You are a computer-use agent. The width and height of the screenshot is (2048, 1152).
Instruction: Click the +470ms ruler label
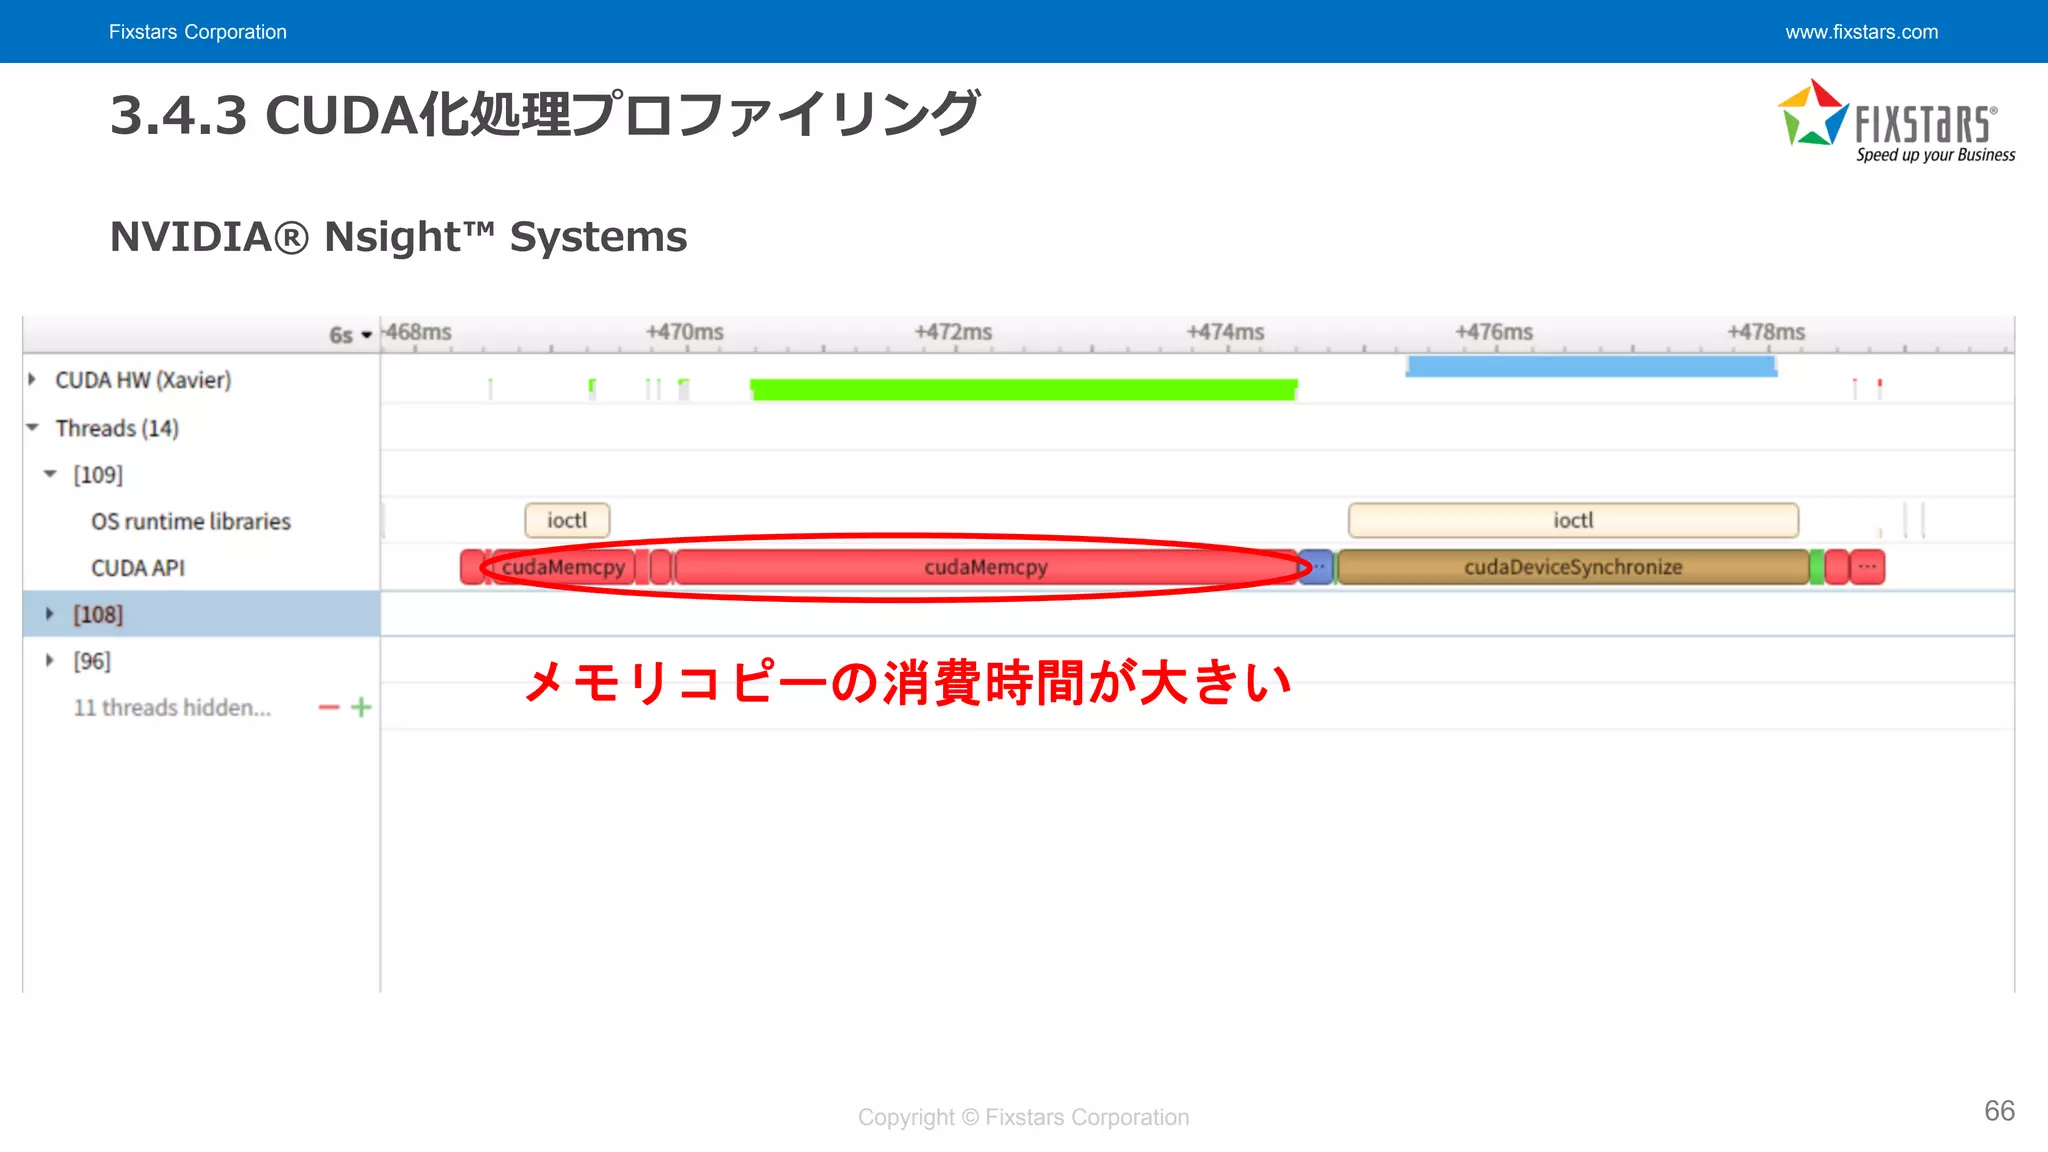tap(685, 332)
